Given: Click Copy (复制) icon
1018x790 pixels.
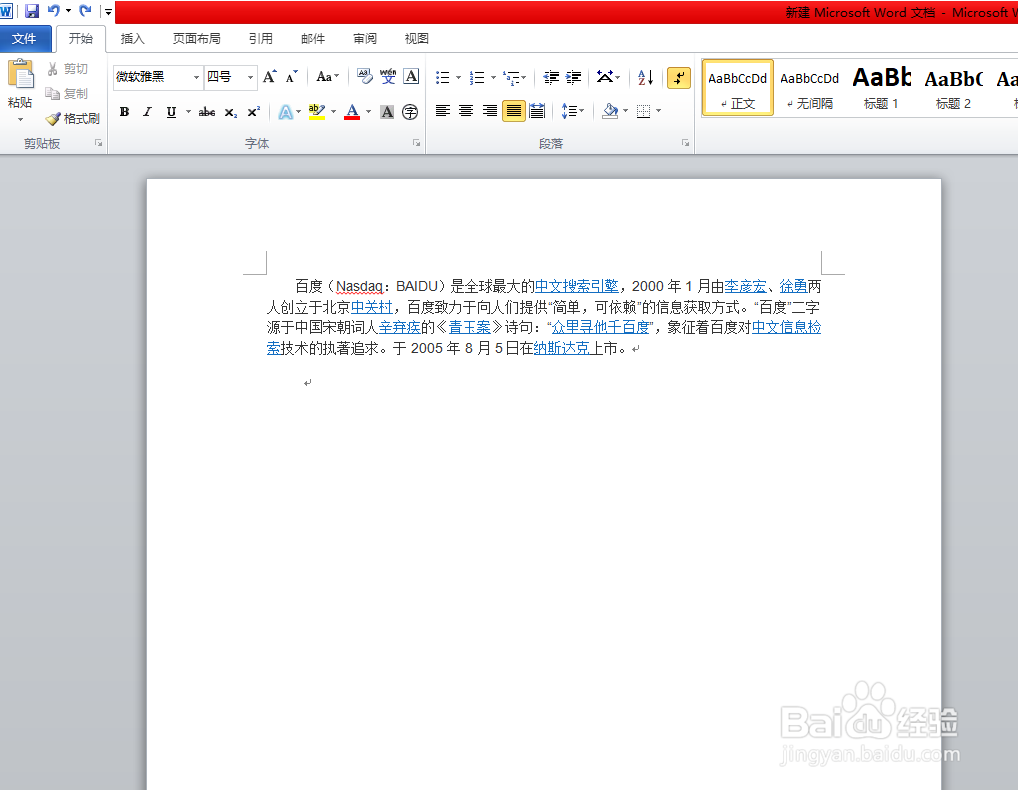Looking at the screenshot, I should (x=53, y=93).
